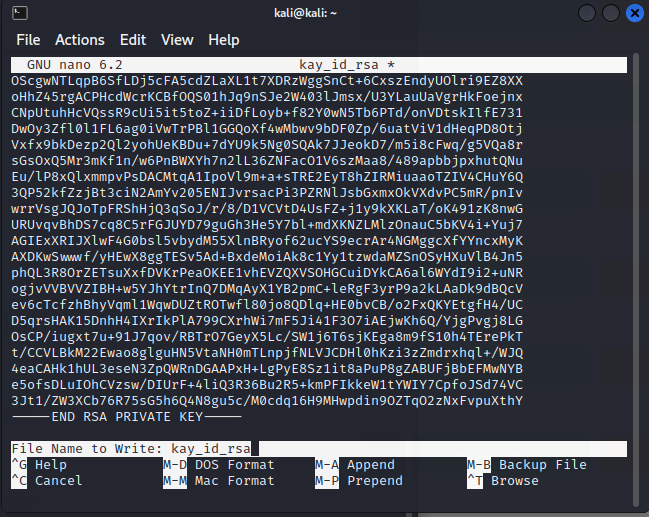Toggle the M-M Mac Format option
Screen dimensions: 649x517
coord(218,481)
